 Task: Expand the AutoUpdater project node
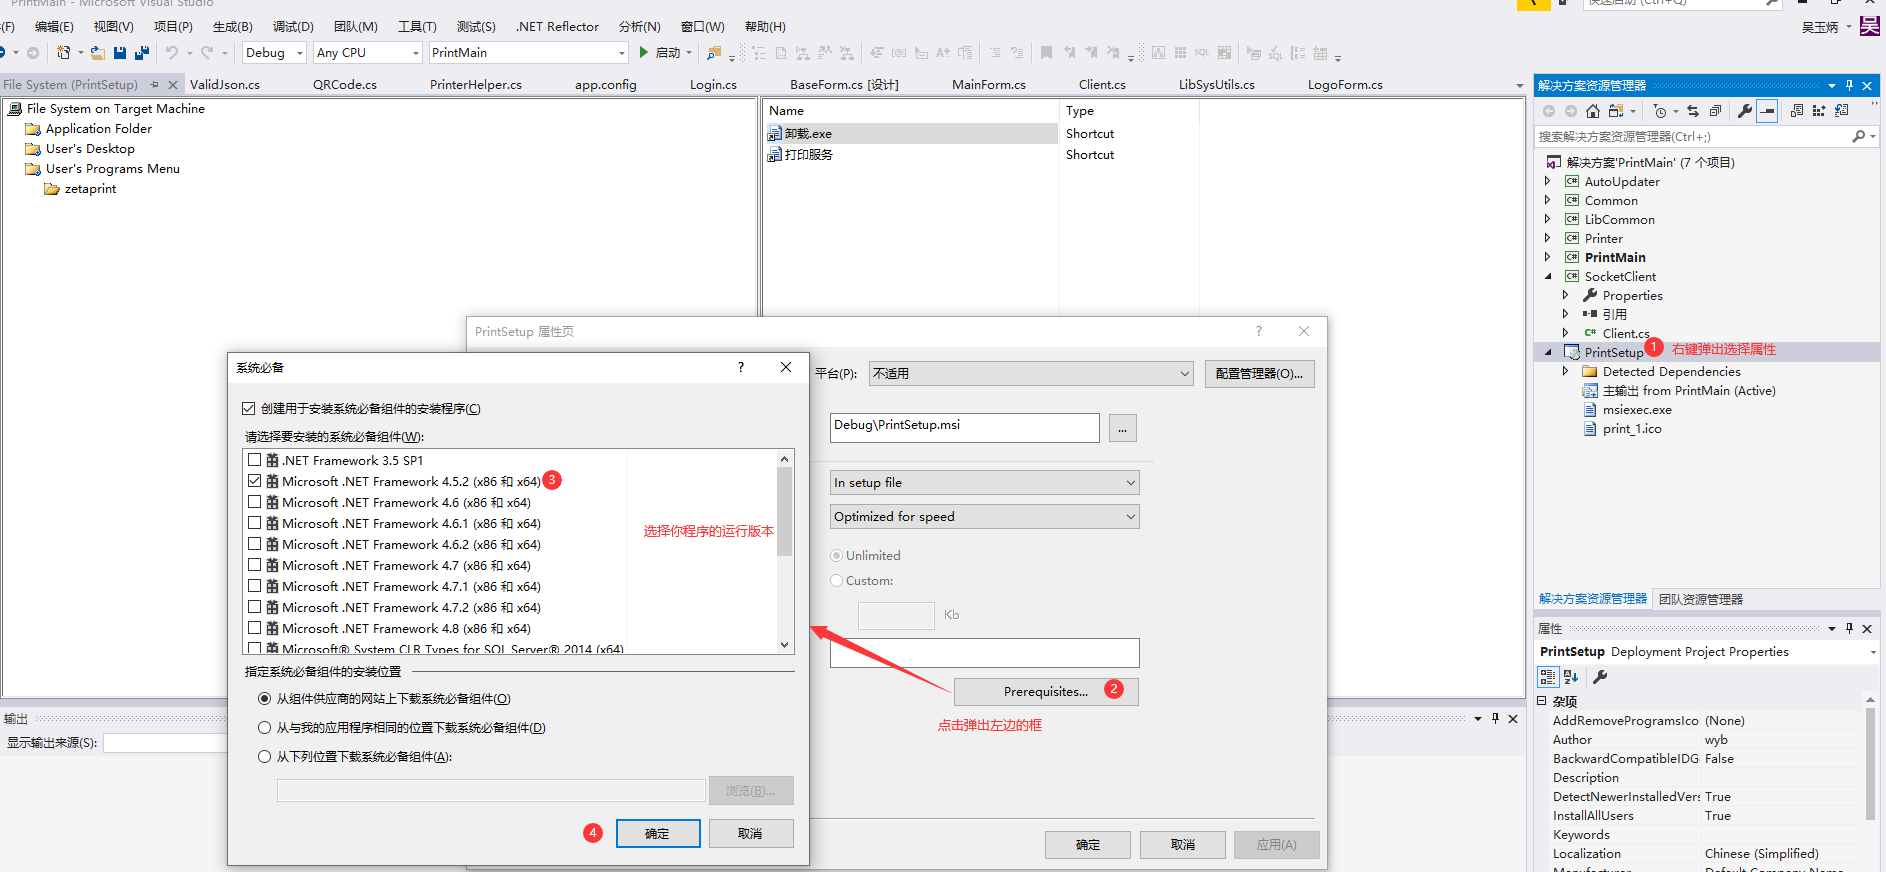[1548, 181]
